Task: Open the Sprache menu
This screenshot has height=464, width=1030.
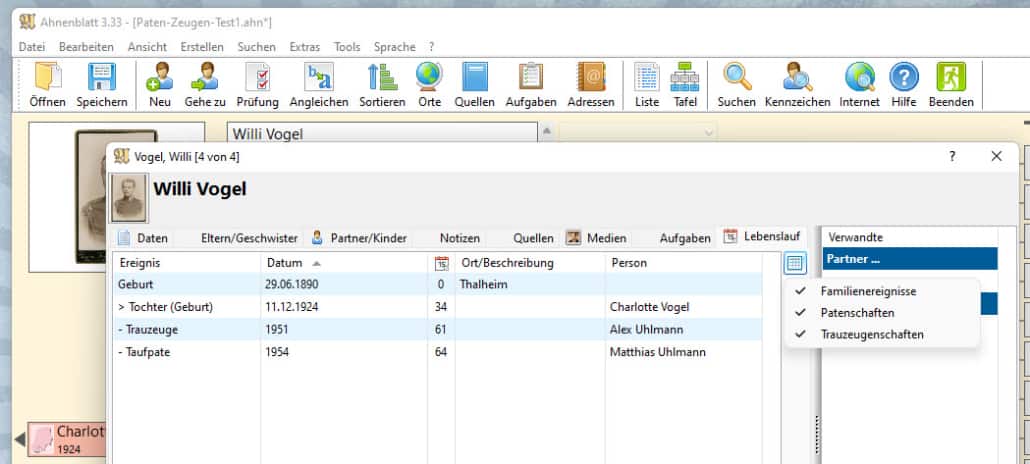Action: pos(395,47)
